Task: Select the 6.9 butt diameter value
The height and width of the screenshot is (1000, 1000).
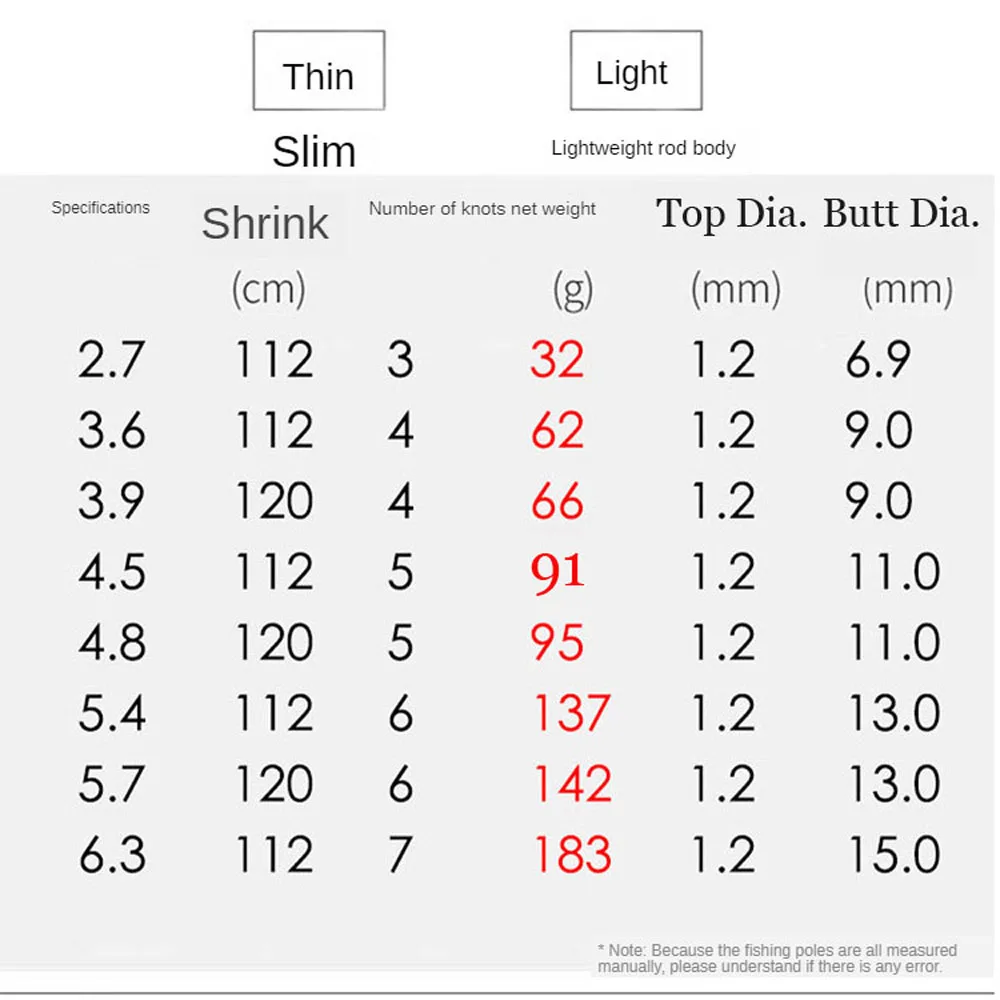Action: point(878,360)
